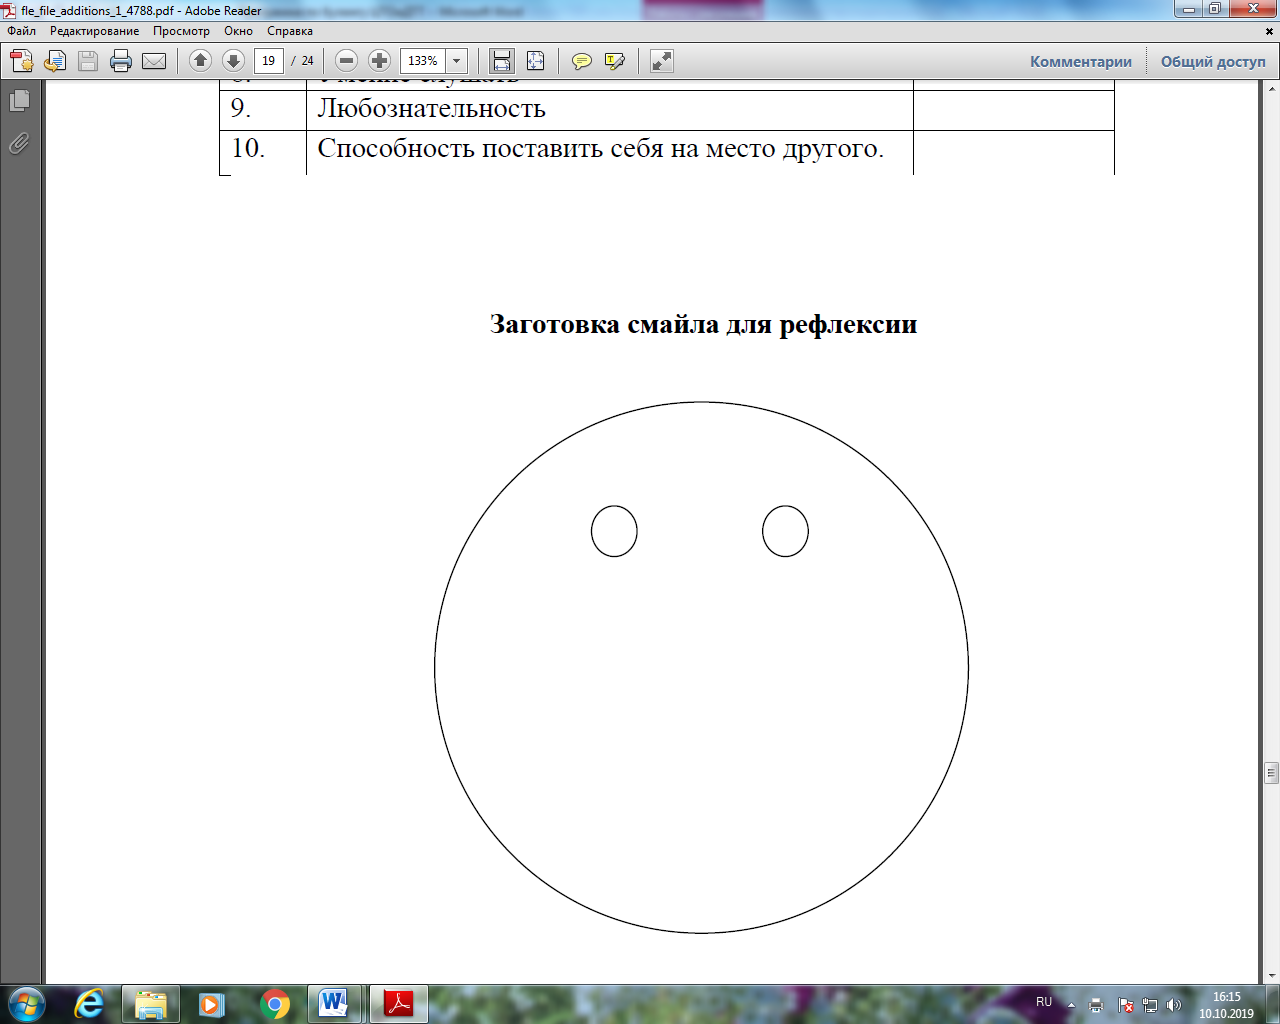
Task: Go to next page arrow button
Action: click(x=234, y=61)
